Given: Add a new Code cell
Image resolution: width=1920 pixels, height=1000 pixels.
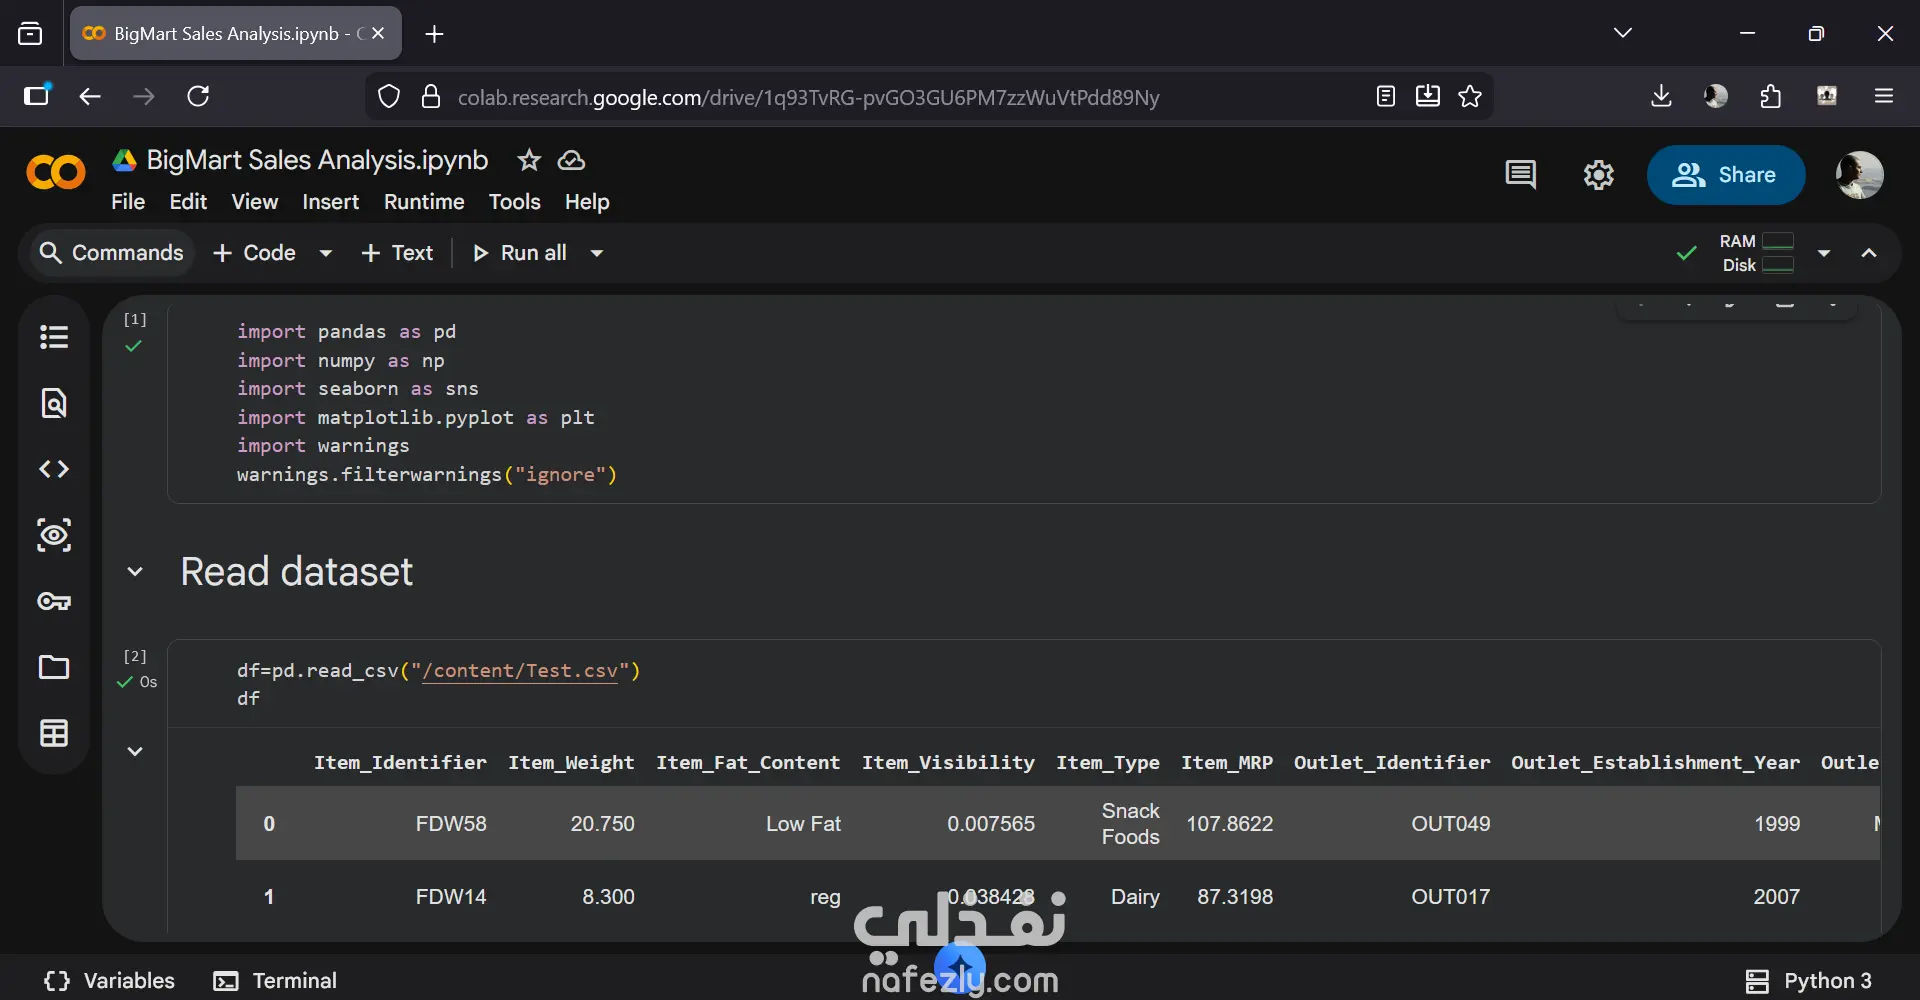Looking at the screenshot, I should click(x=255, y=253).
